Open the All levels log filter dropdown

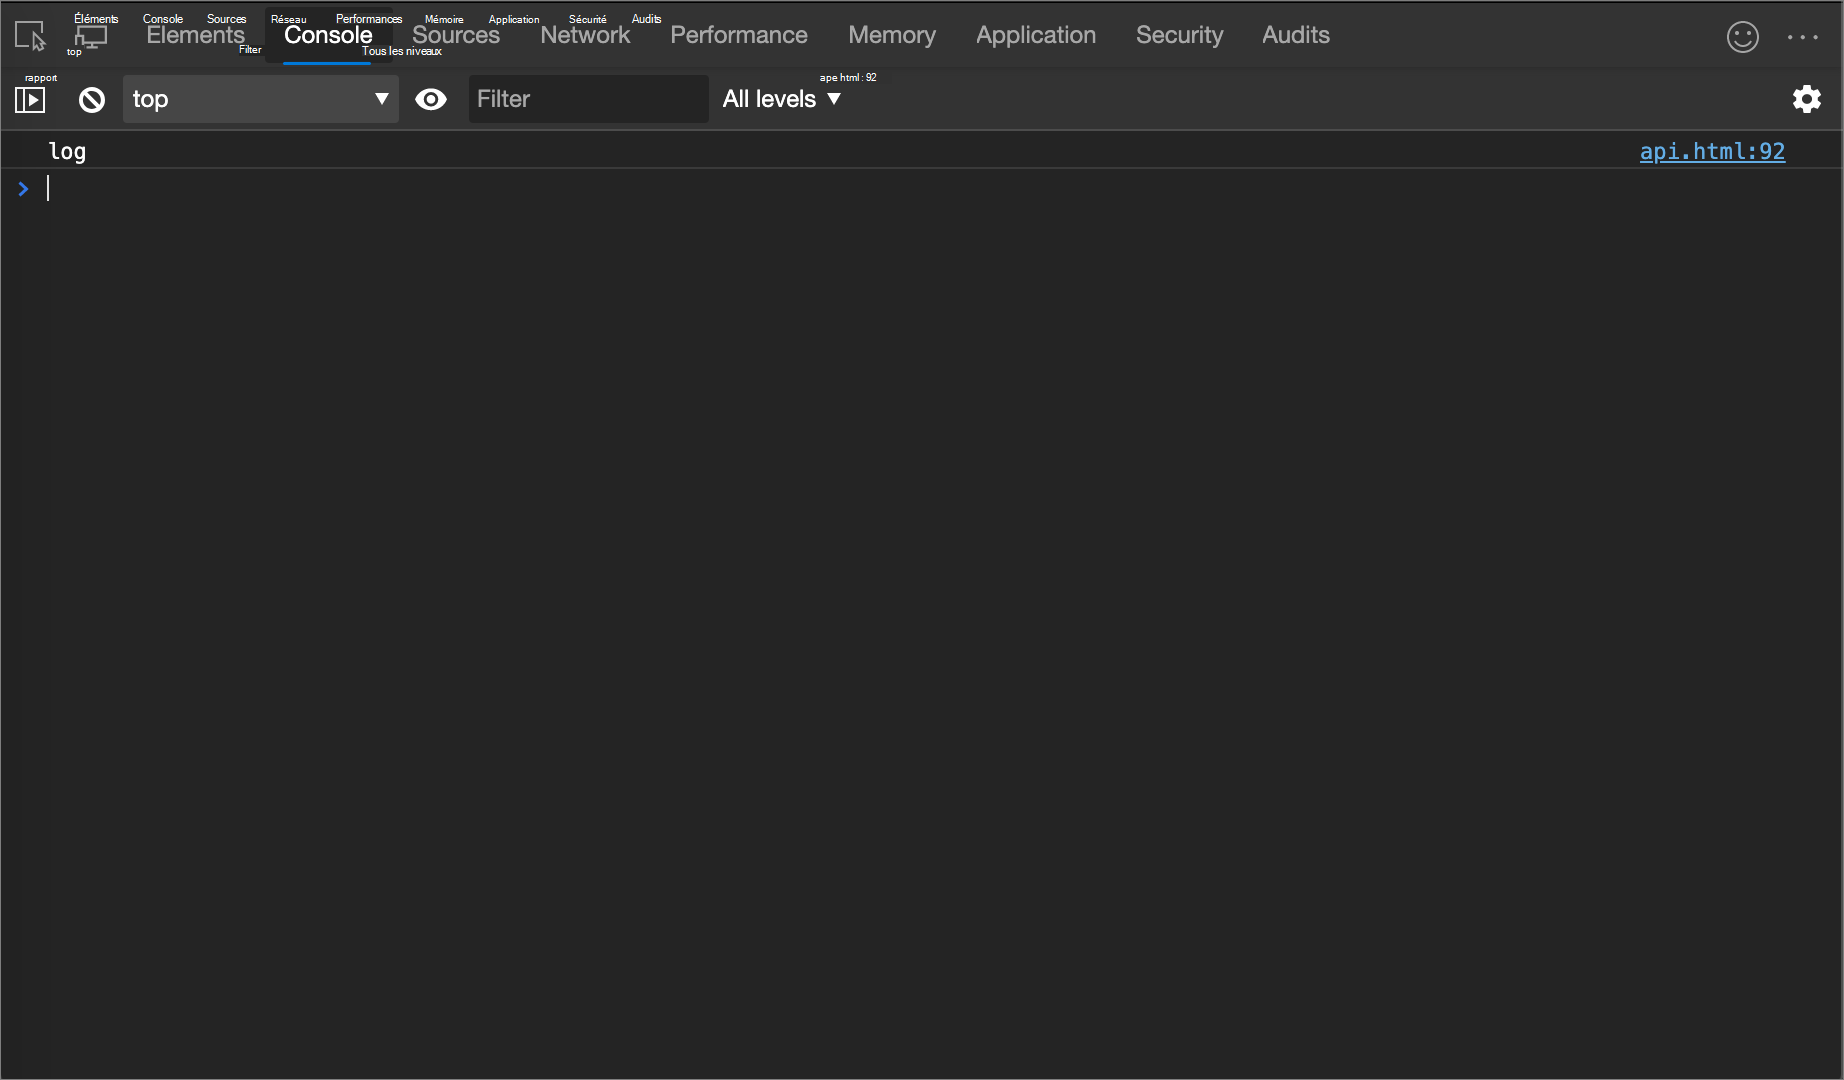pyautogui.click(x=781, y=99)
